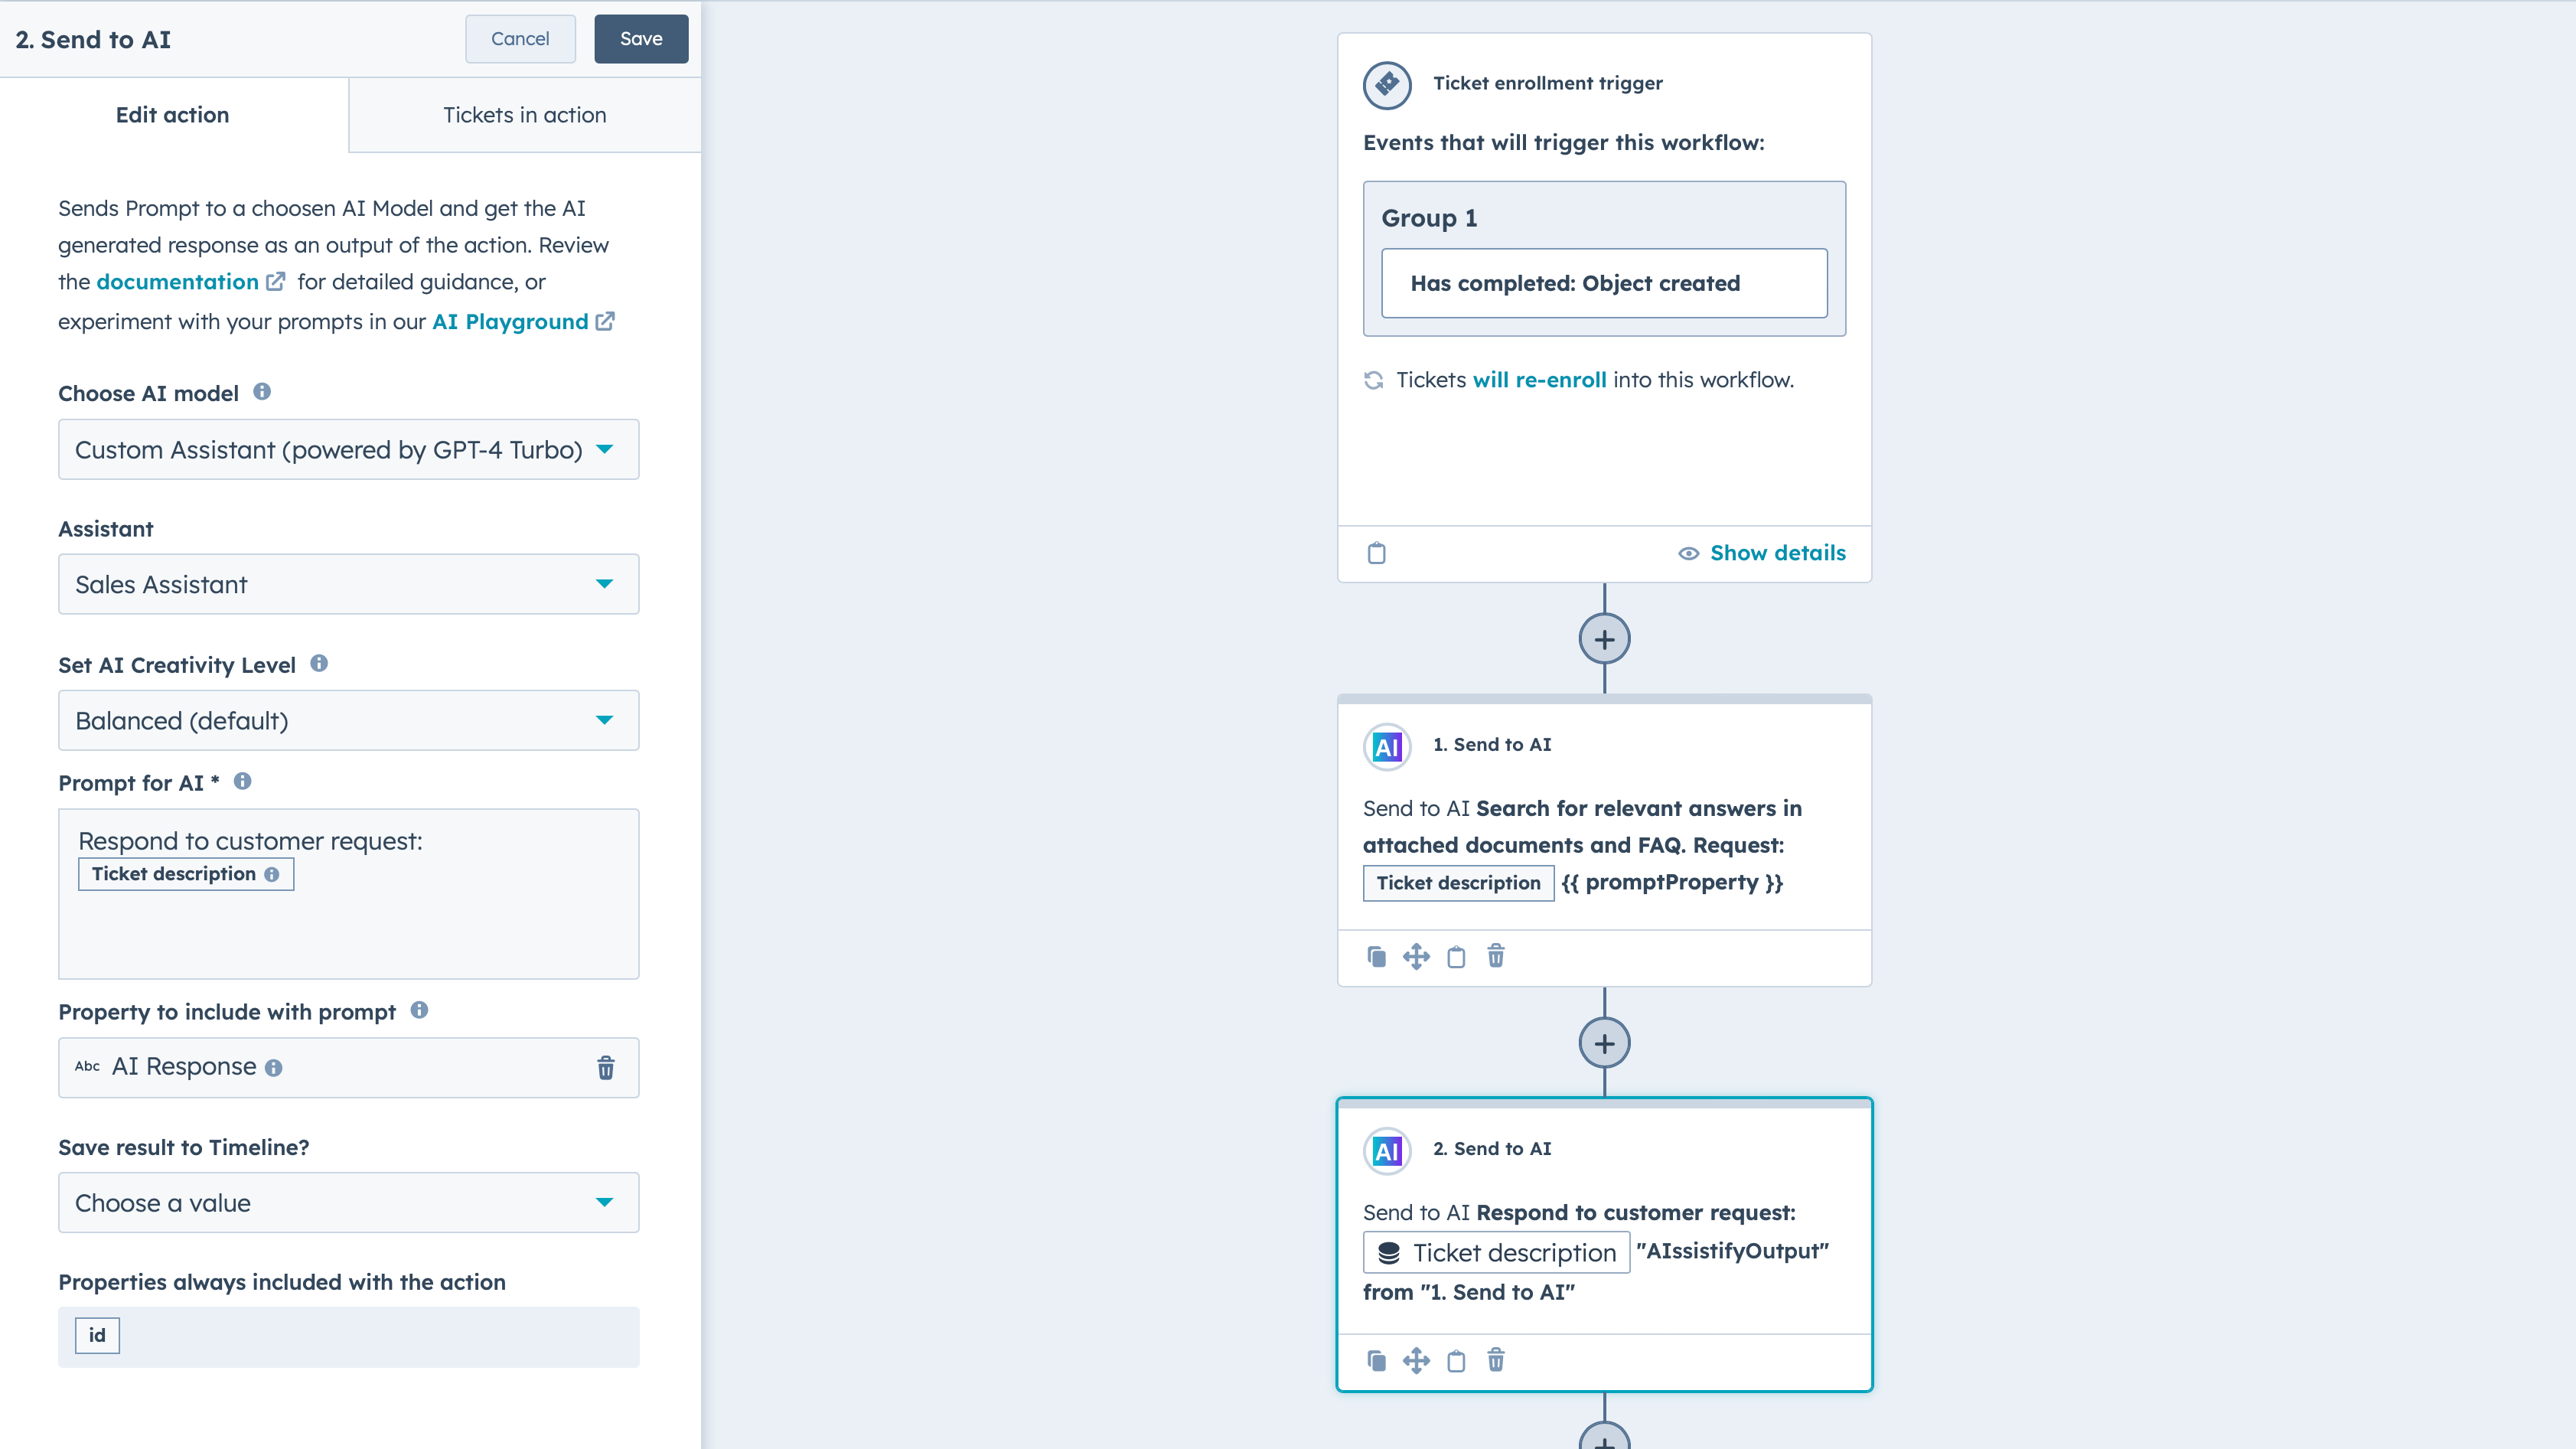Click Show details on the trigger card
Screen dimensions: 2576x1449
point(1777,553)
